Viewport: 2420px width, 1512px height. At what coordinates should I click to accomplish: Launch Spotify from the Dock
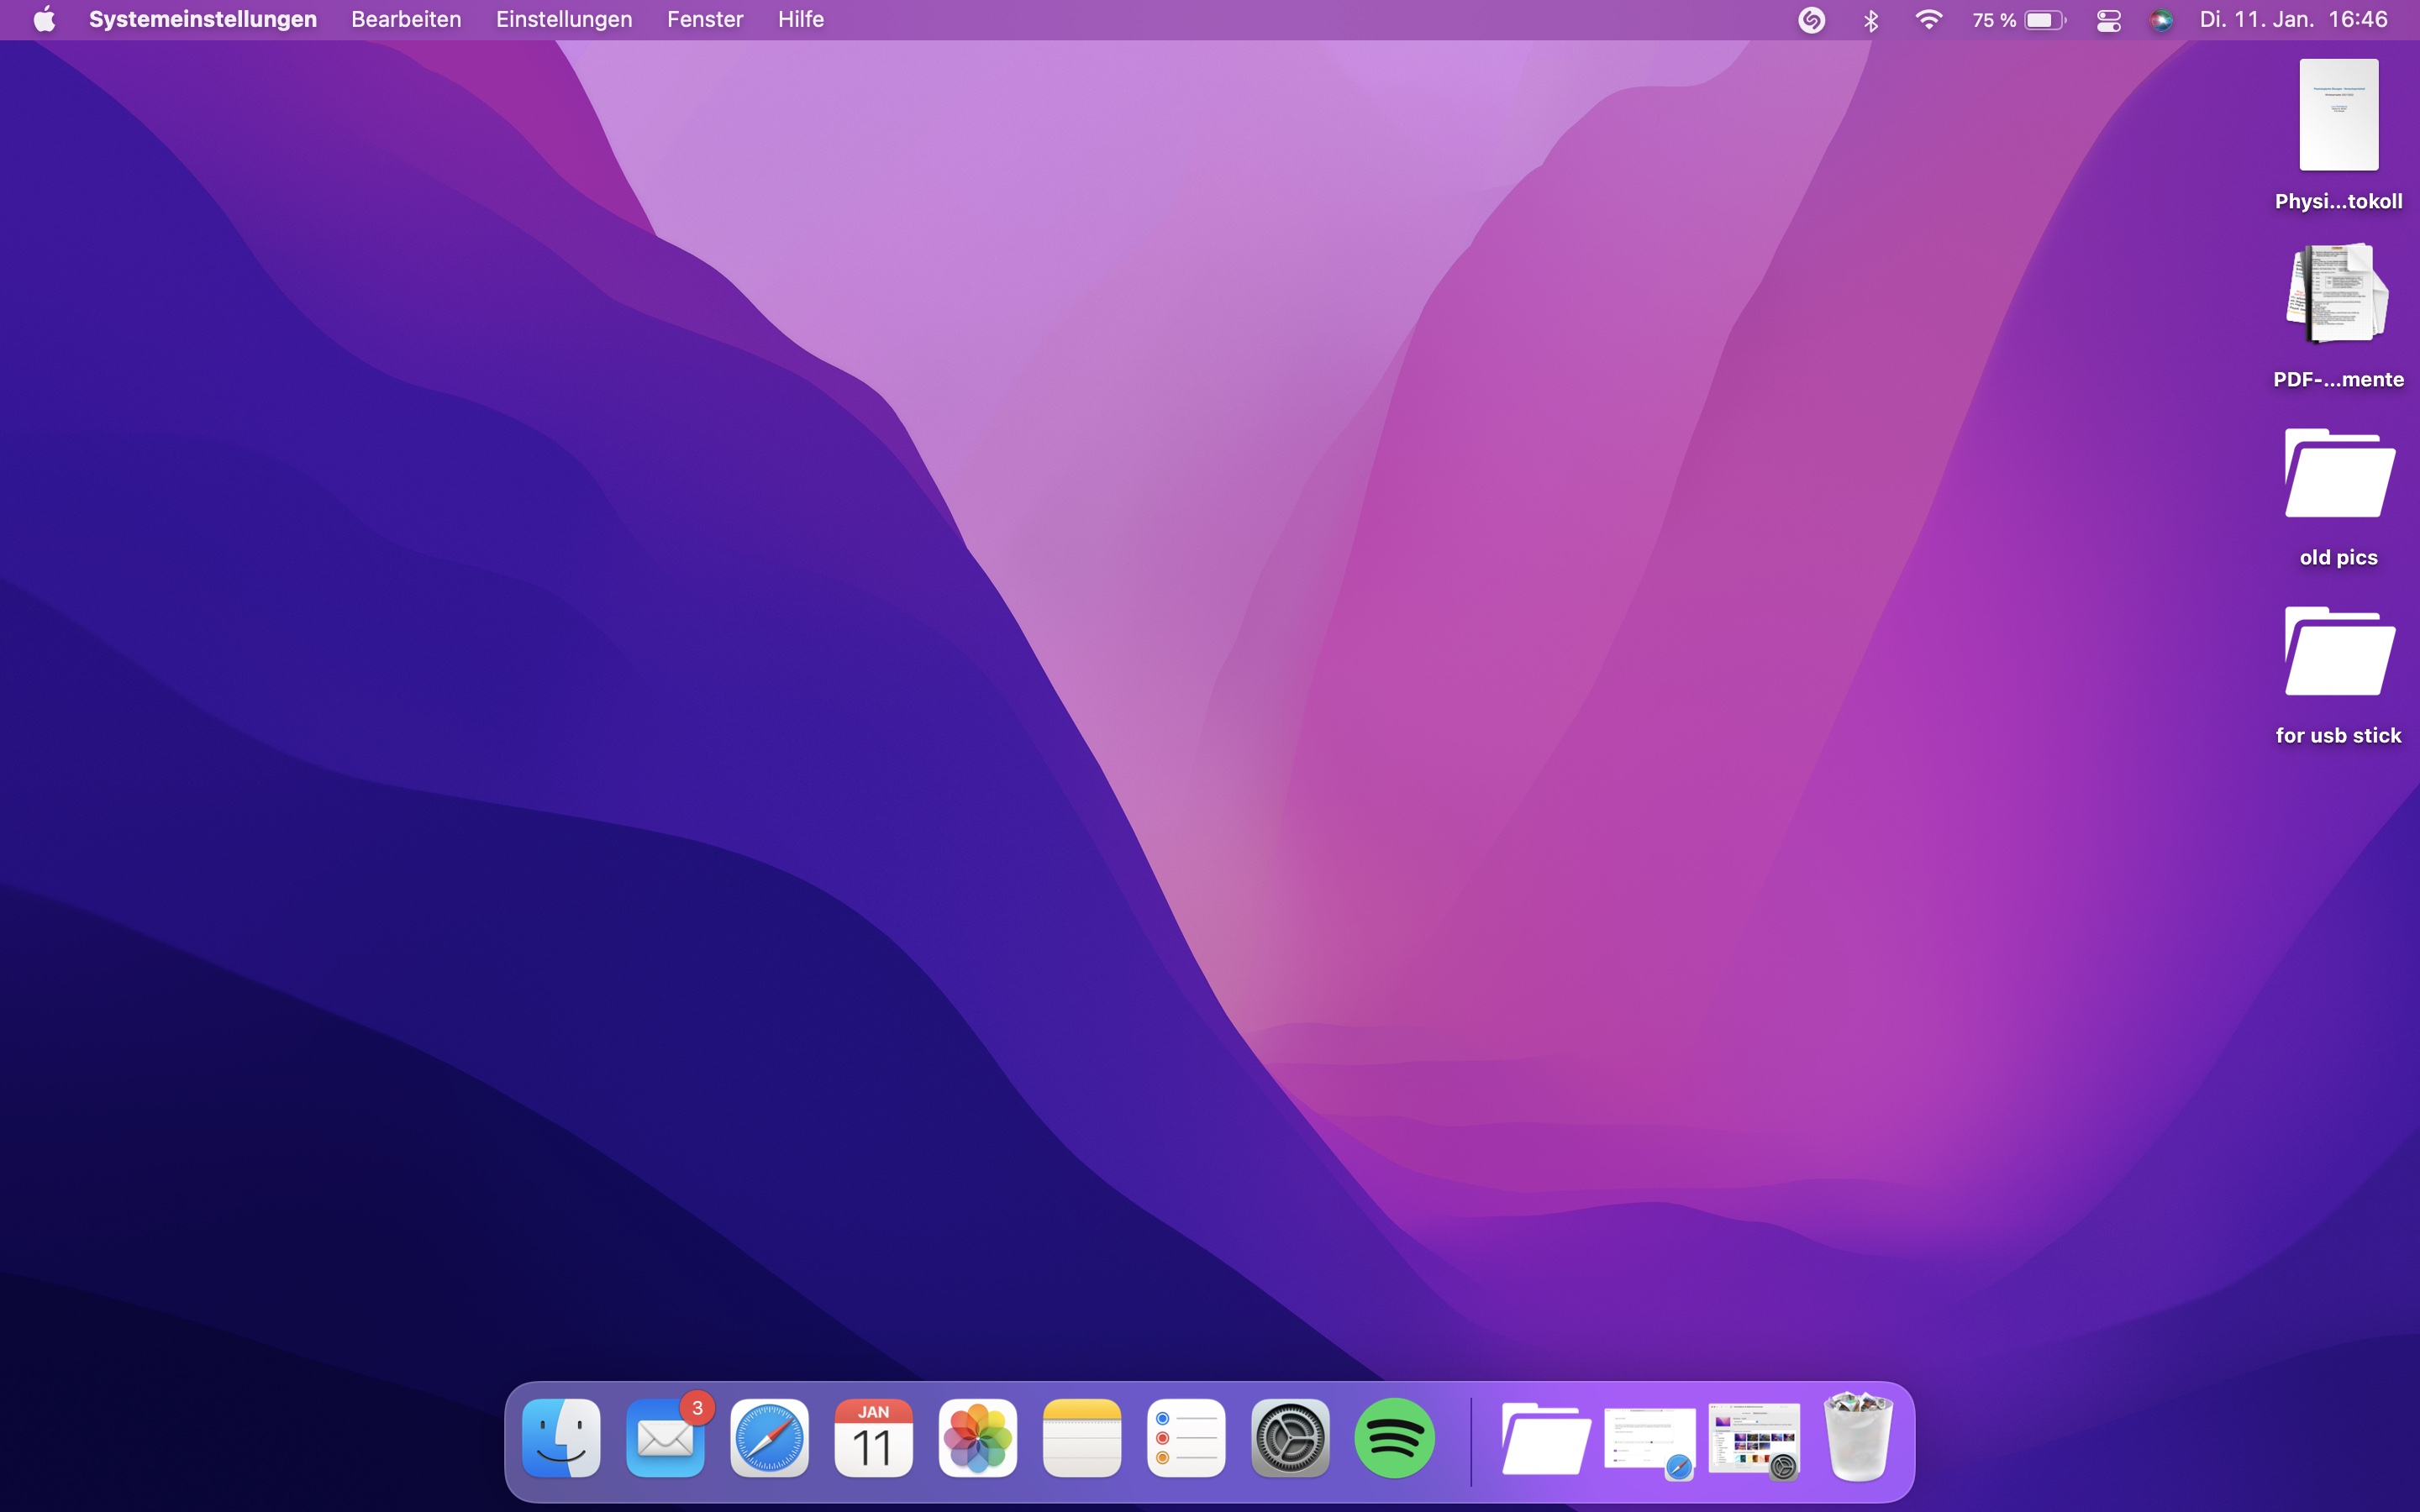[x=1394, y=1438]
